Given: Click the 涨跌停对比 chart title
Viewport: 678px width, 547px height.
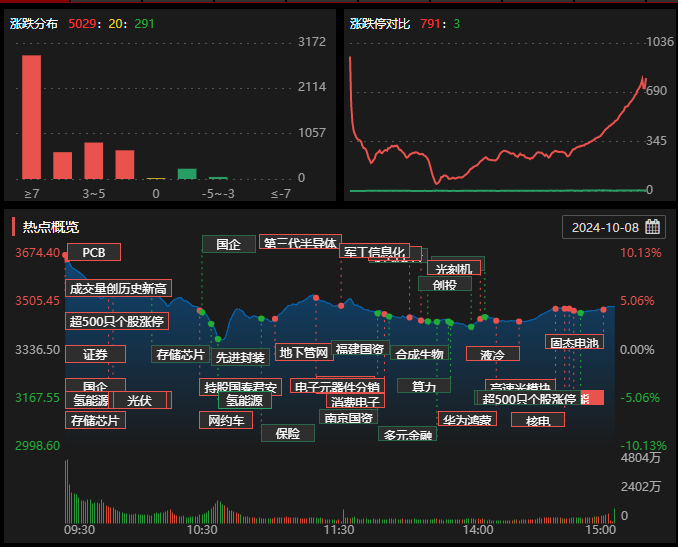Looking at the screenshot, I should click(x=380, y=23).
